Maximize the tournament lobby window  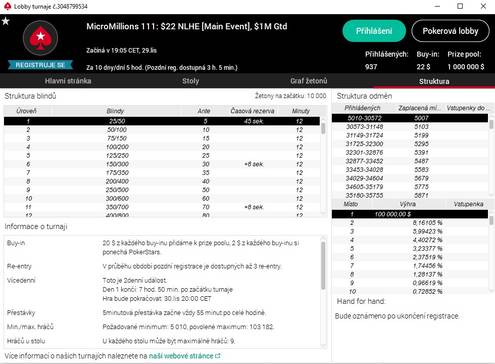tap(460, 6)
